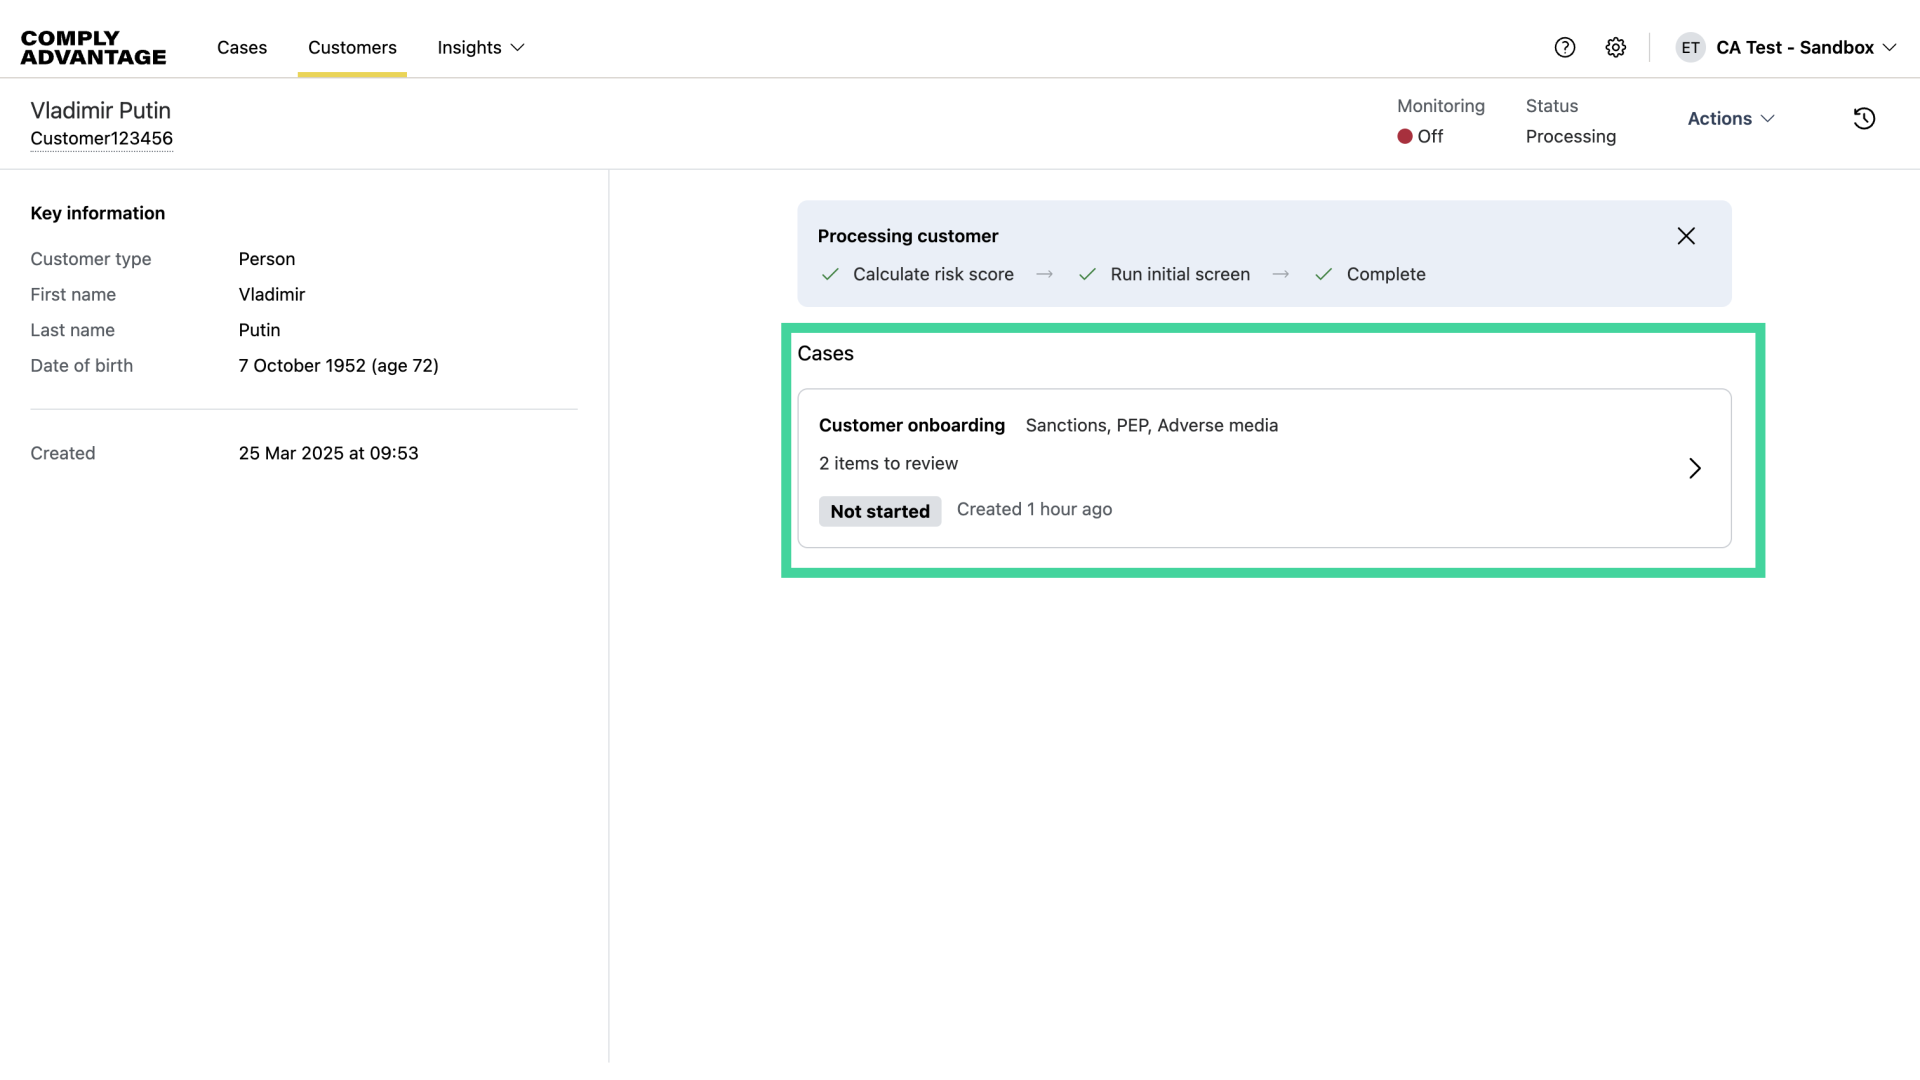The image size is (1920, 1080).
Task: Click the Run initial screen step
Action: coord(1179,274)
